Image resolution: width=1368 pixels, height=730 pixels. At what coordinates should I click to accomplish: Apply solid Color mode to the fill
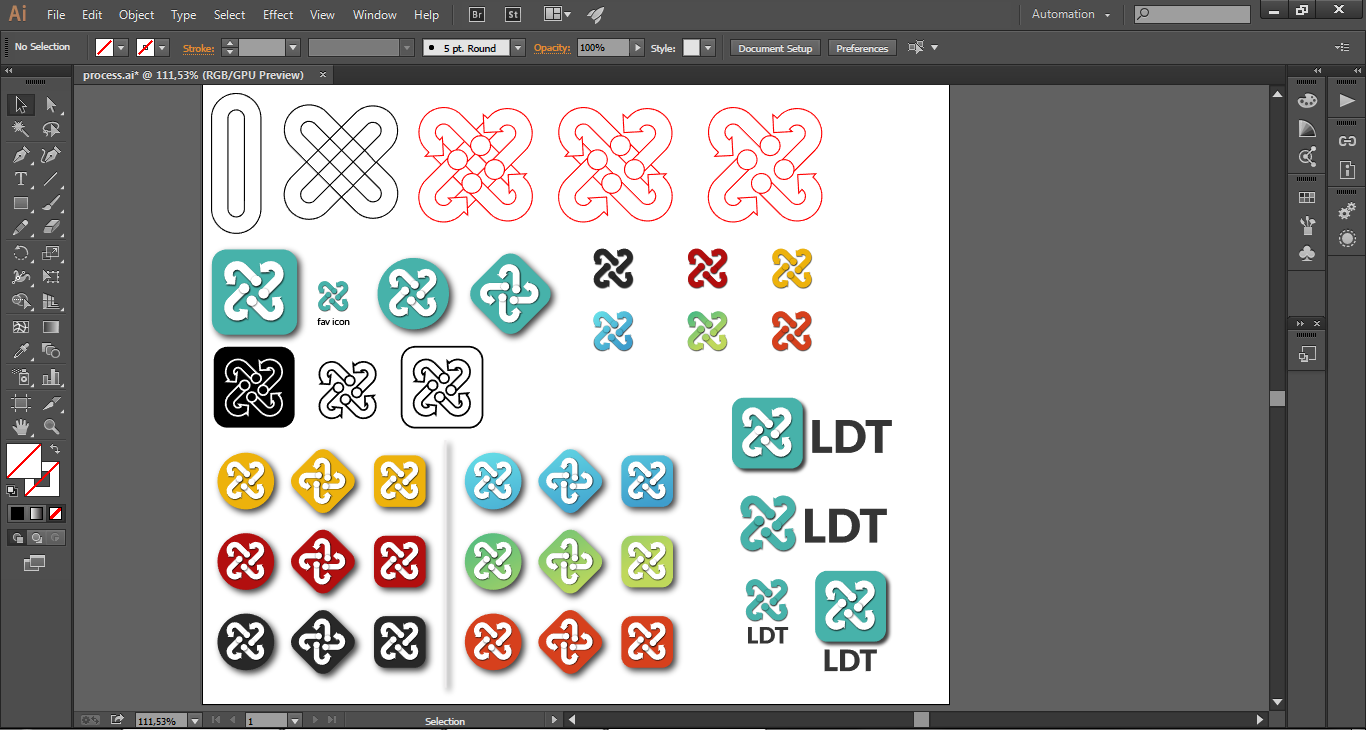tap(17, 513)
